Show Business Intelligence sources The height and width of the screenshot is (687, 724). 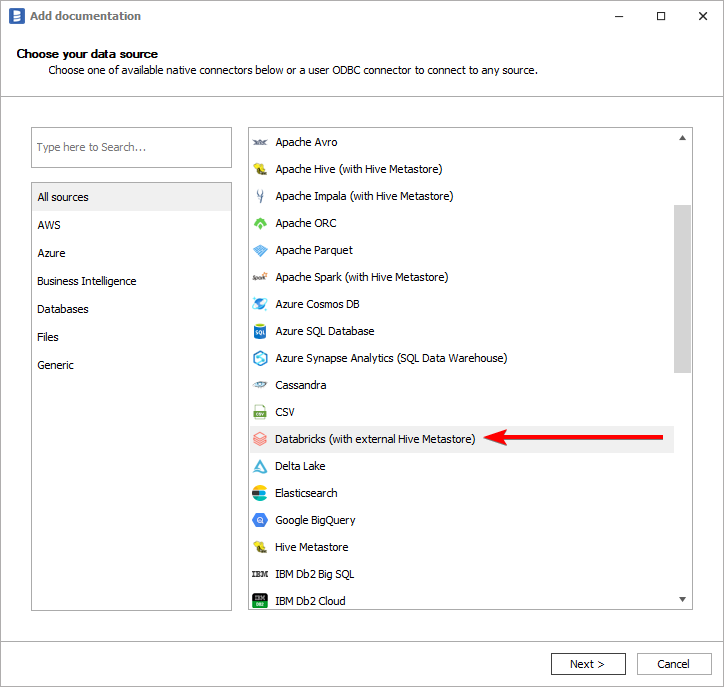[87, 281]
